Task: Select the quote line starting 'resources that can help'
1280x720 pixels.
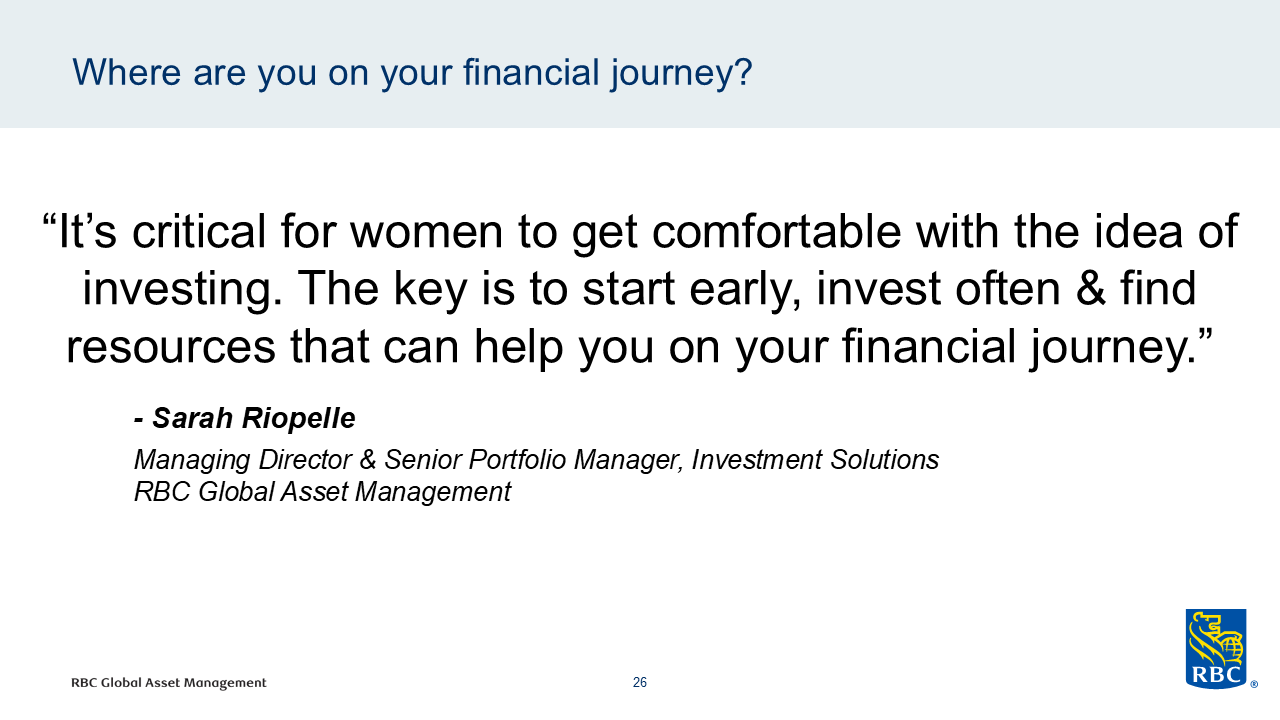Action: tap(640, 346)
